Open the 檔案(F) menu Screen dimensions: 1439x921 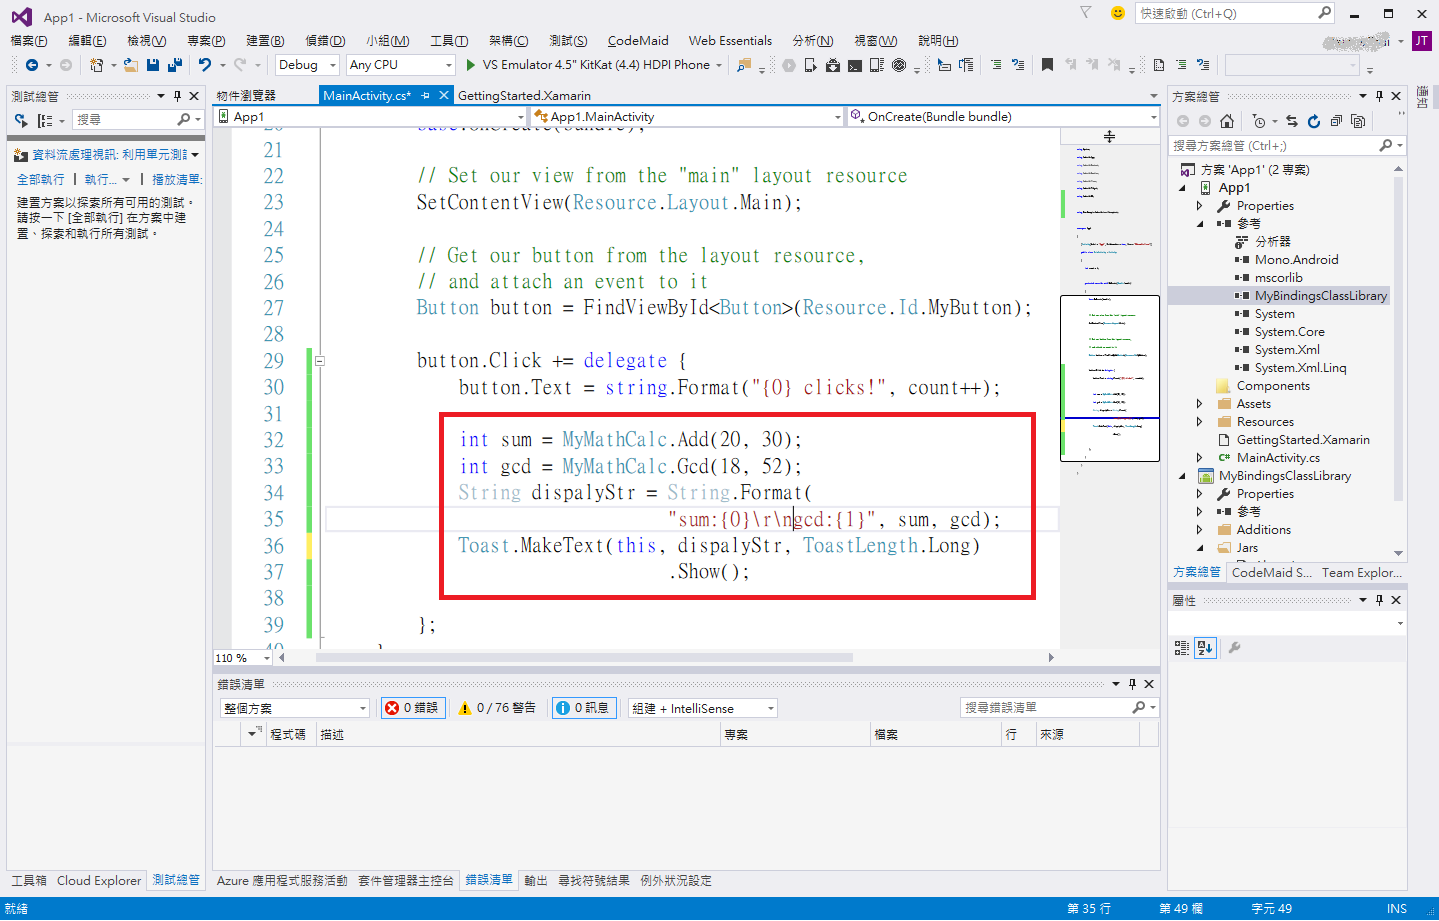[29, 41]
